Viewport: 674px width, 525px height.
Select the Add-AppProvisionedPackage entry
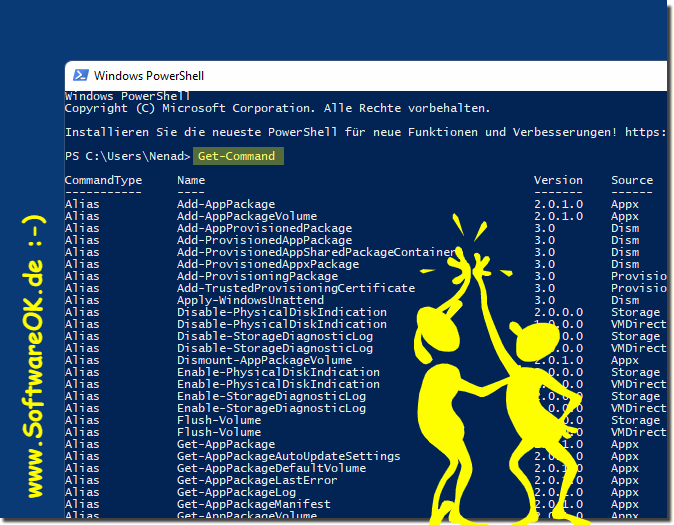pos(264,228)
